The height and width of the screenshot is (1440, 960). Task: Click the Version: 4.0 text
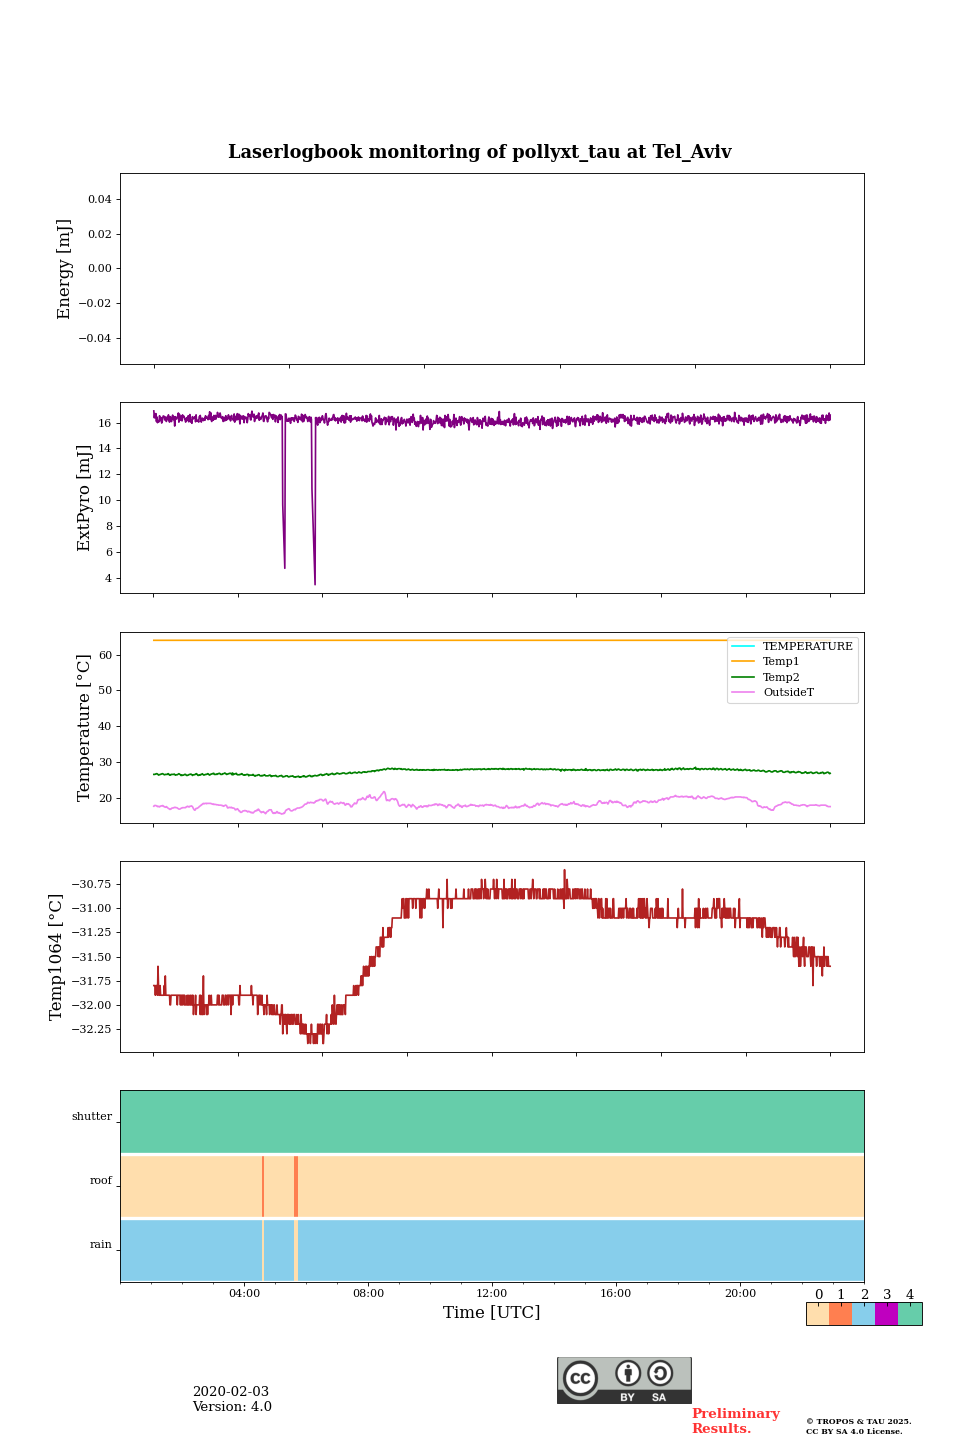click(x=232, y=1407)
